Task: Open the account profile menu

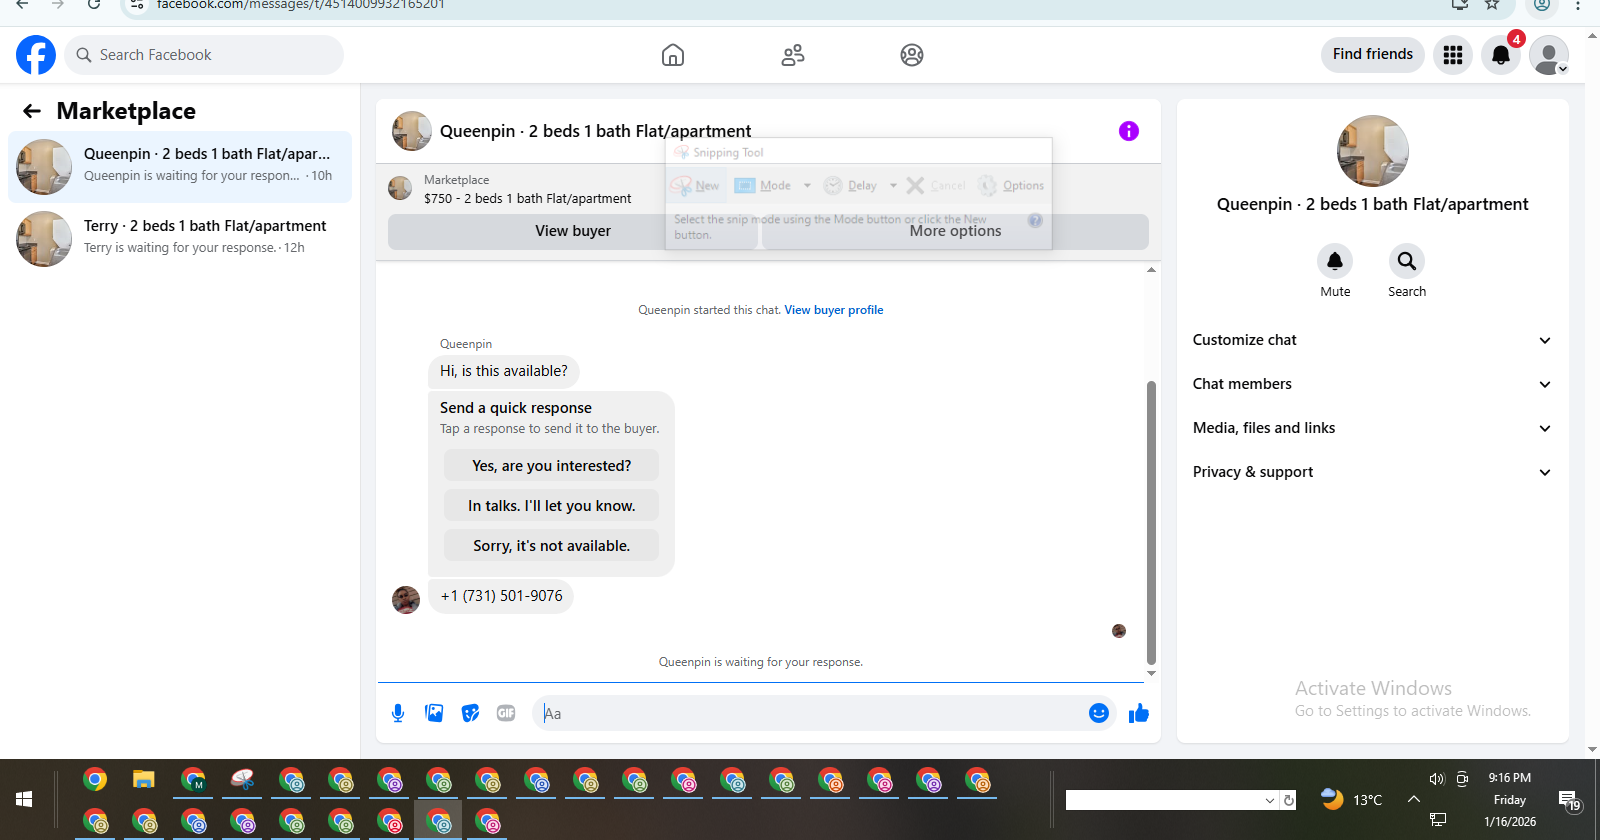Action: [1549, 55]
